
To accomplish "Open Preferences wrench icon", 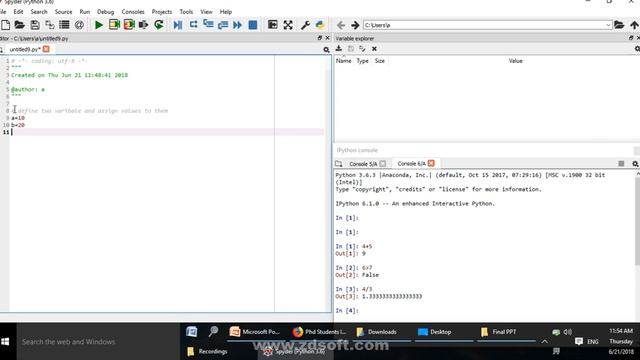I will tap(305, 25).
